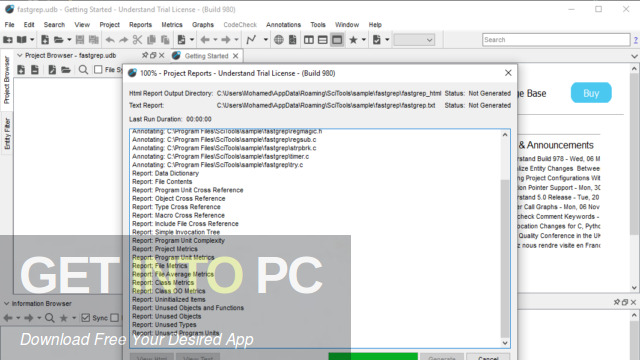Select 'Report: Program Unit Cross Reference' line
The height and width of the screenshot is (360, 640).
point(187,190)
